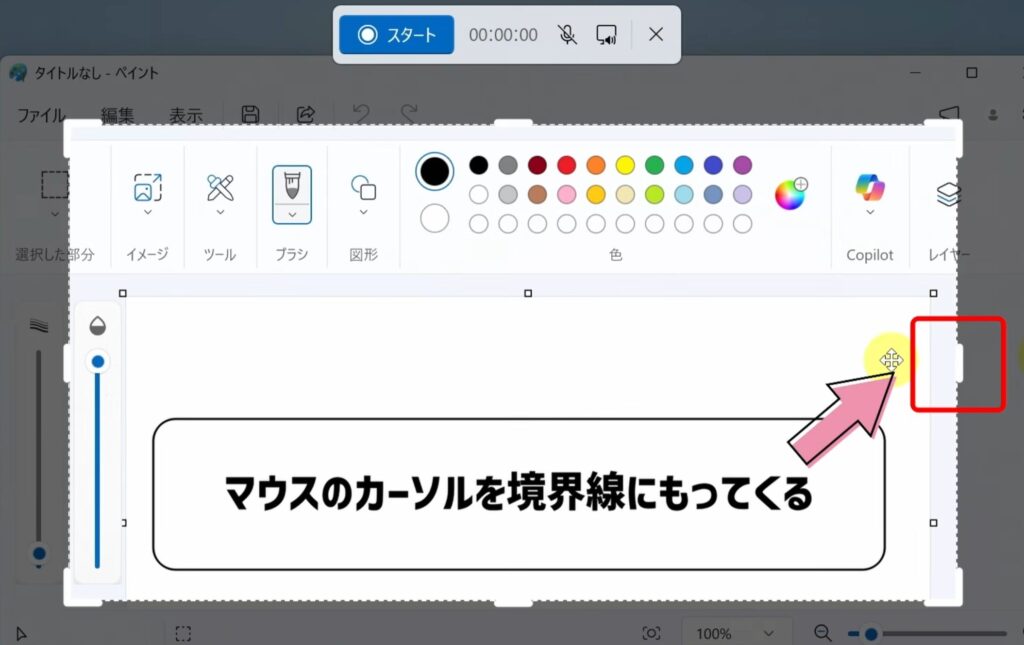The image size is (1024, 645).
Task: Click the center-canvas button in the status bar
Action: (653, 632)
